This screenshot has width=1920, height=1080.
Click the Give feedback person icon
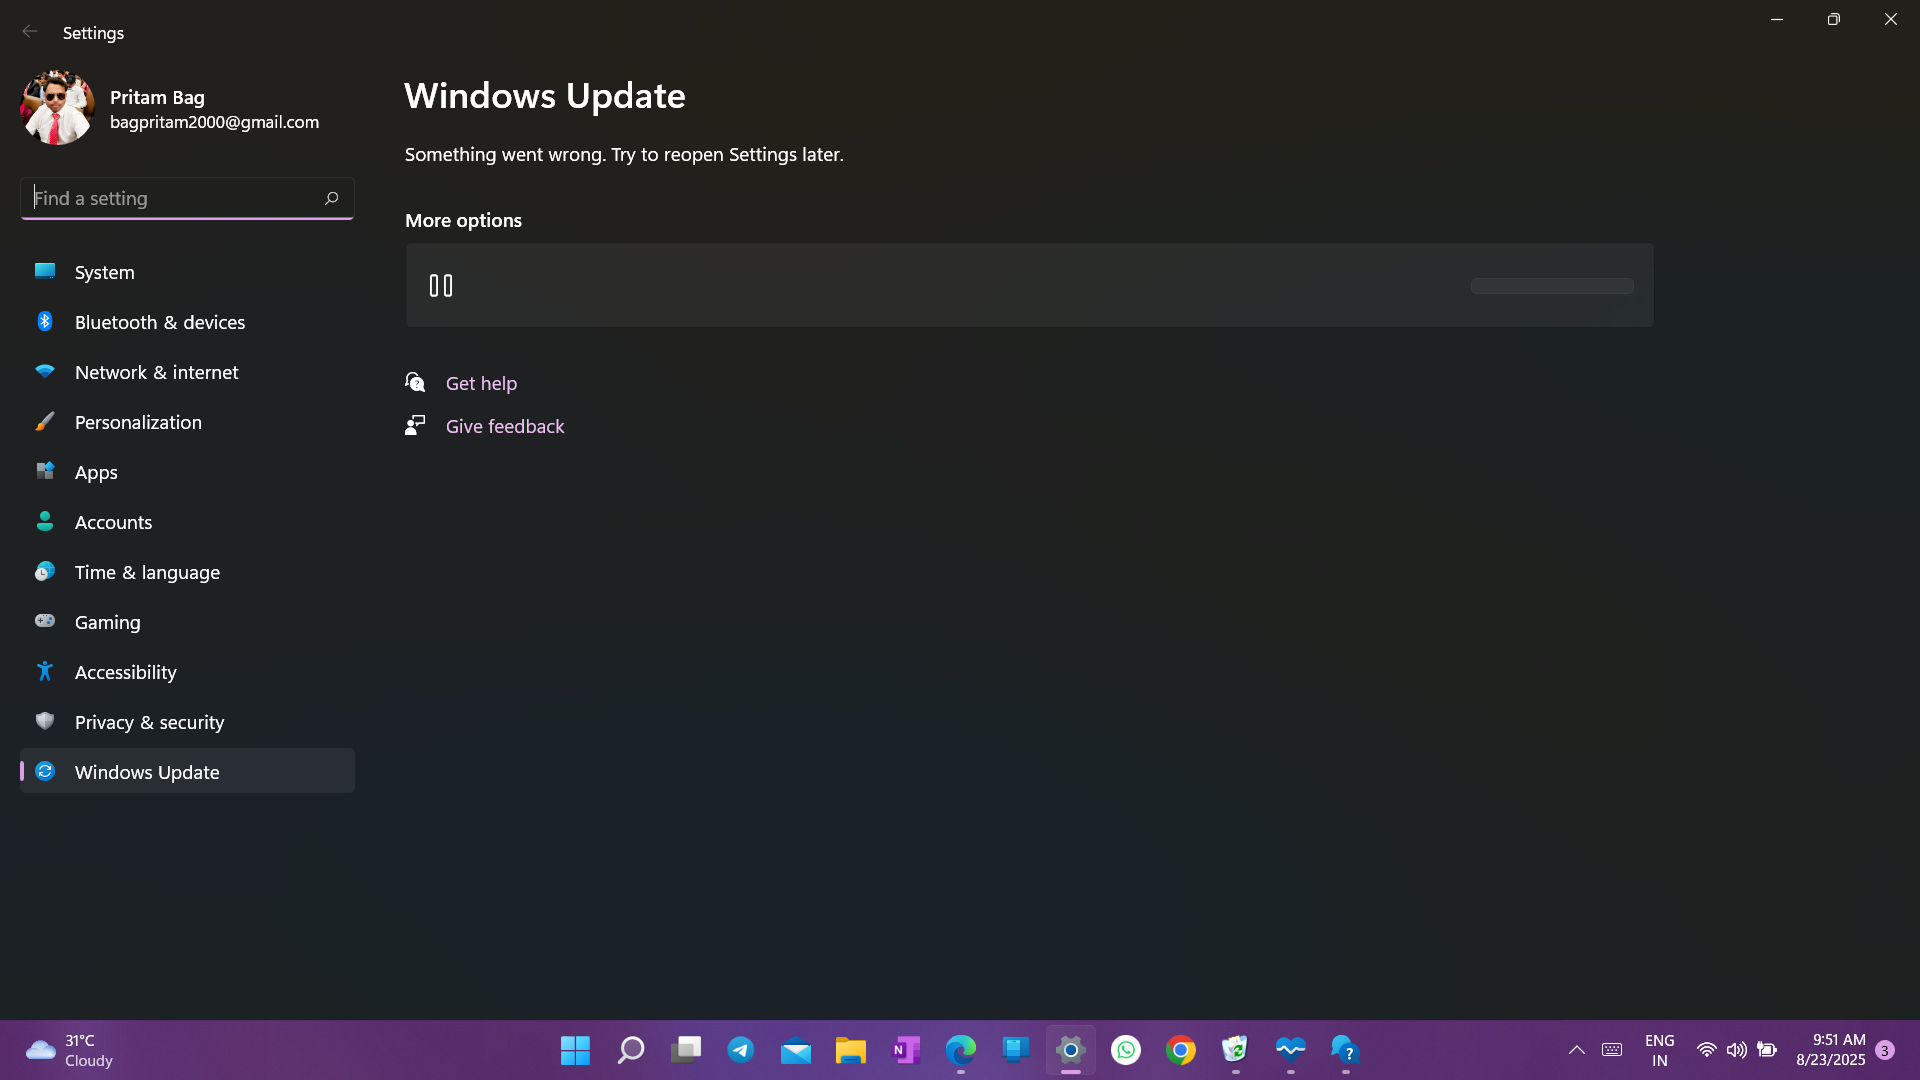415,426
